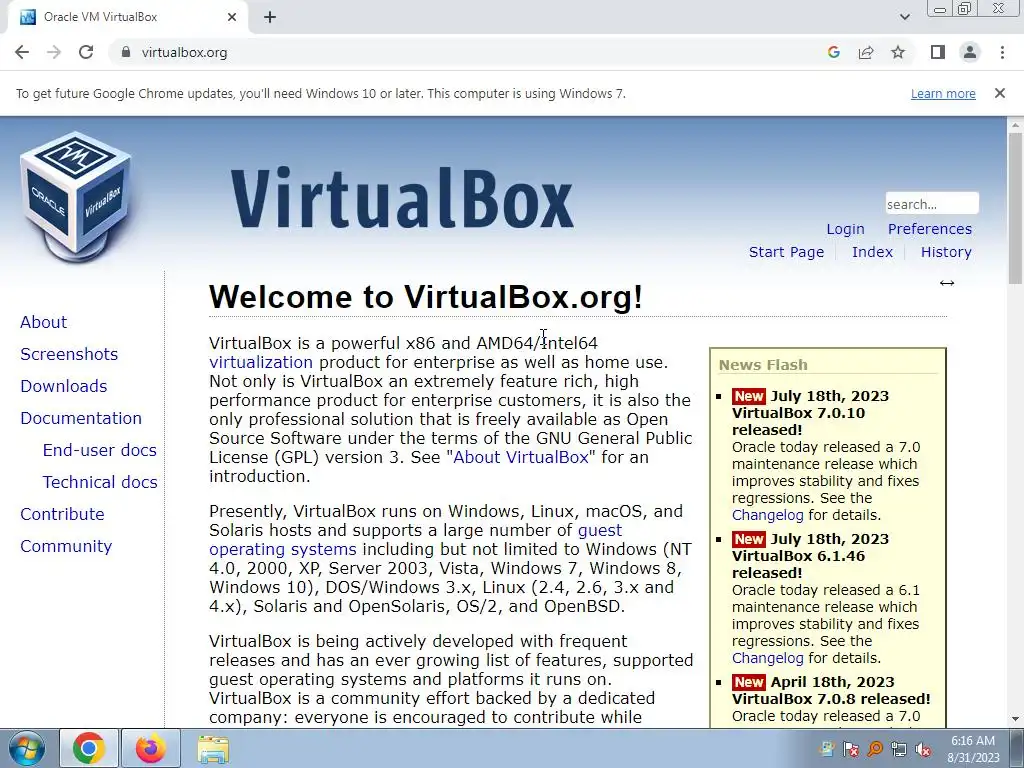The height and width of the screenshot is (768, 1024).
Task: Open the Index link
Action: pyautogui.click(x=872, y=252)
